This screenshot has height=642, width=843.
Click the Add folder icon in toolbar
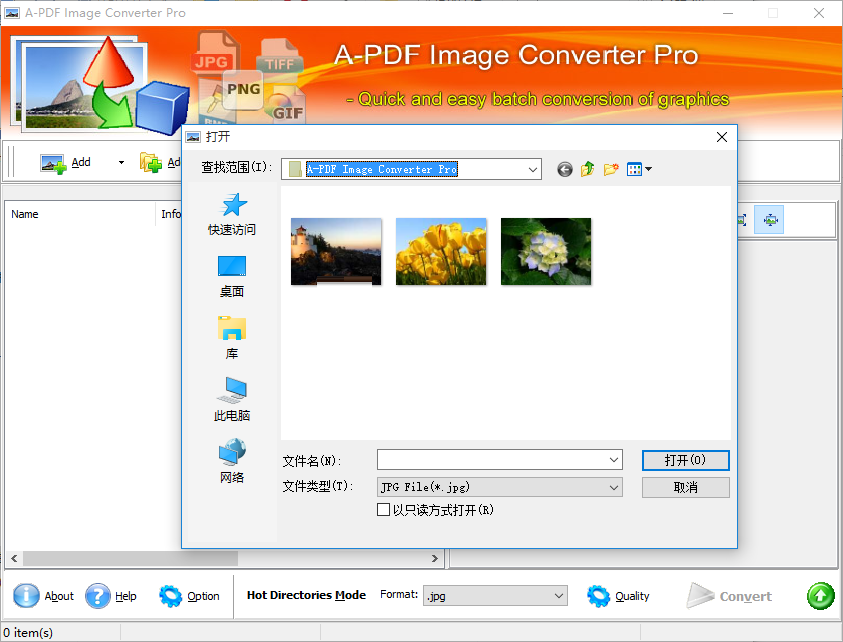(x=151, y=162)
